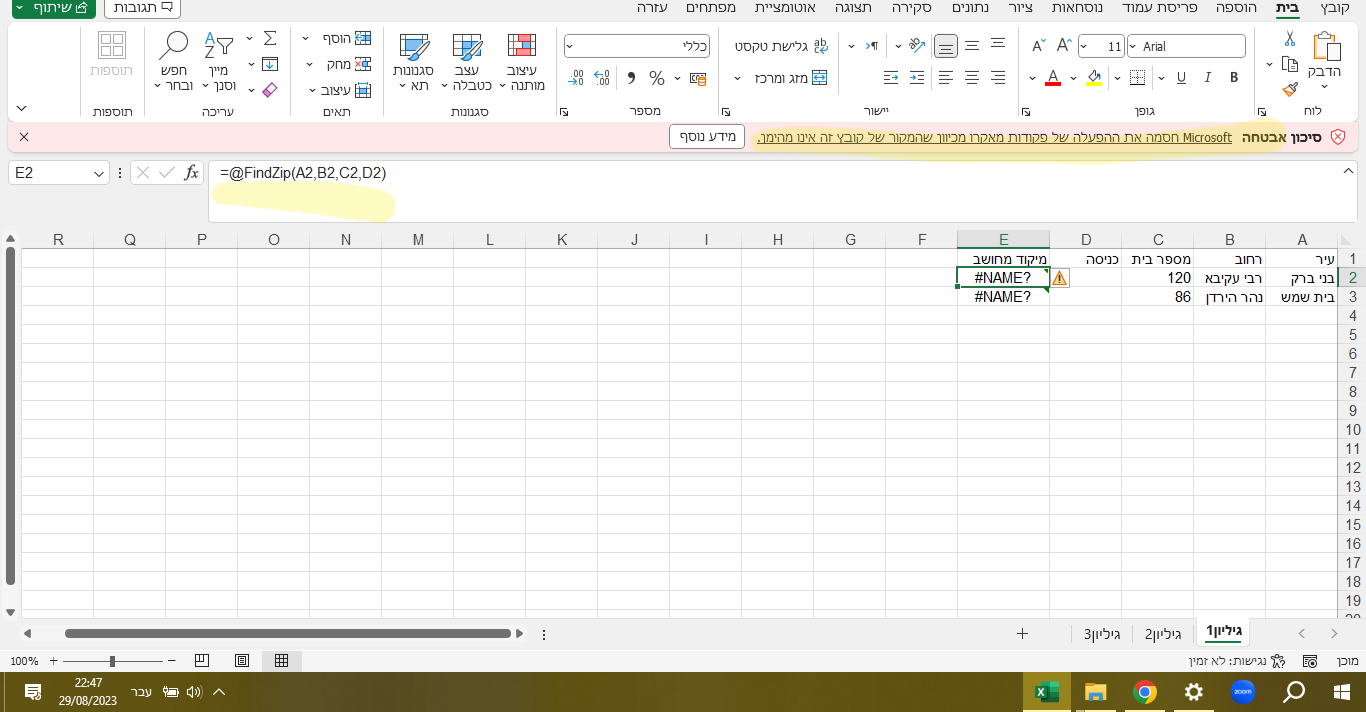The height and width of the screenshot is (712, 1366).
Task: Click the Comments (תגובות) button
Action: click(x=143, y=8)
